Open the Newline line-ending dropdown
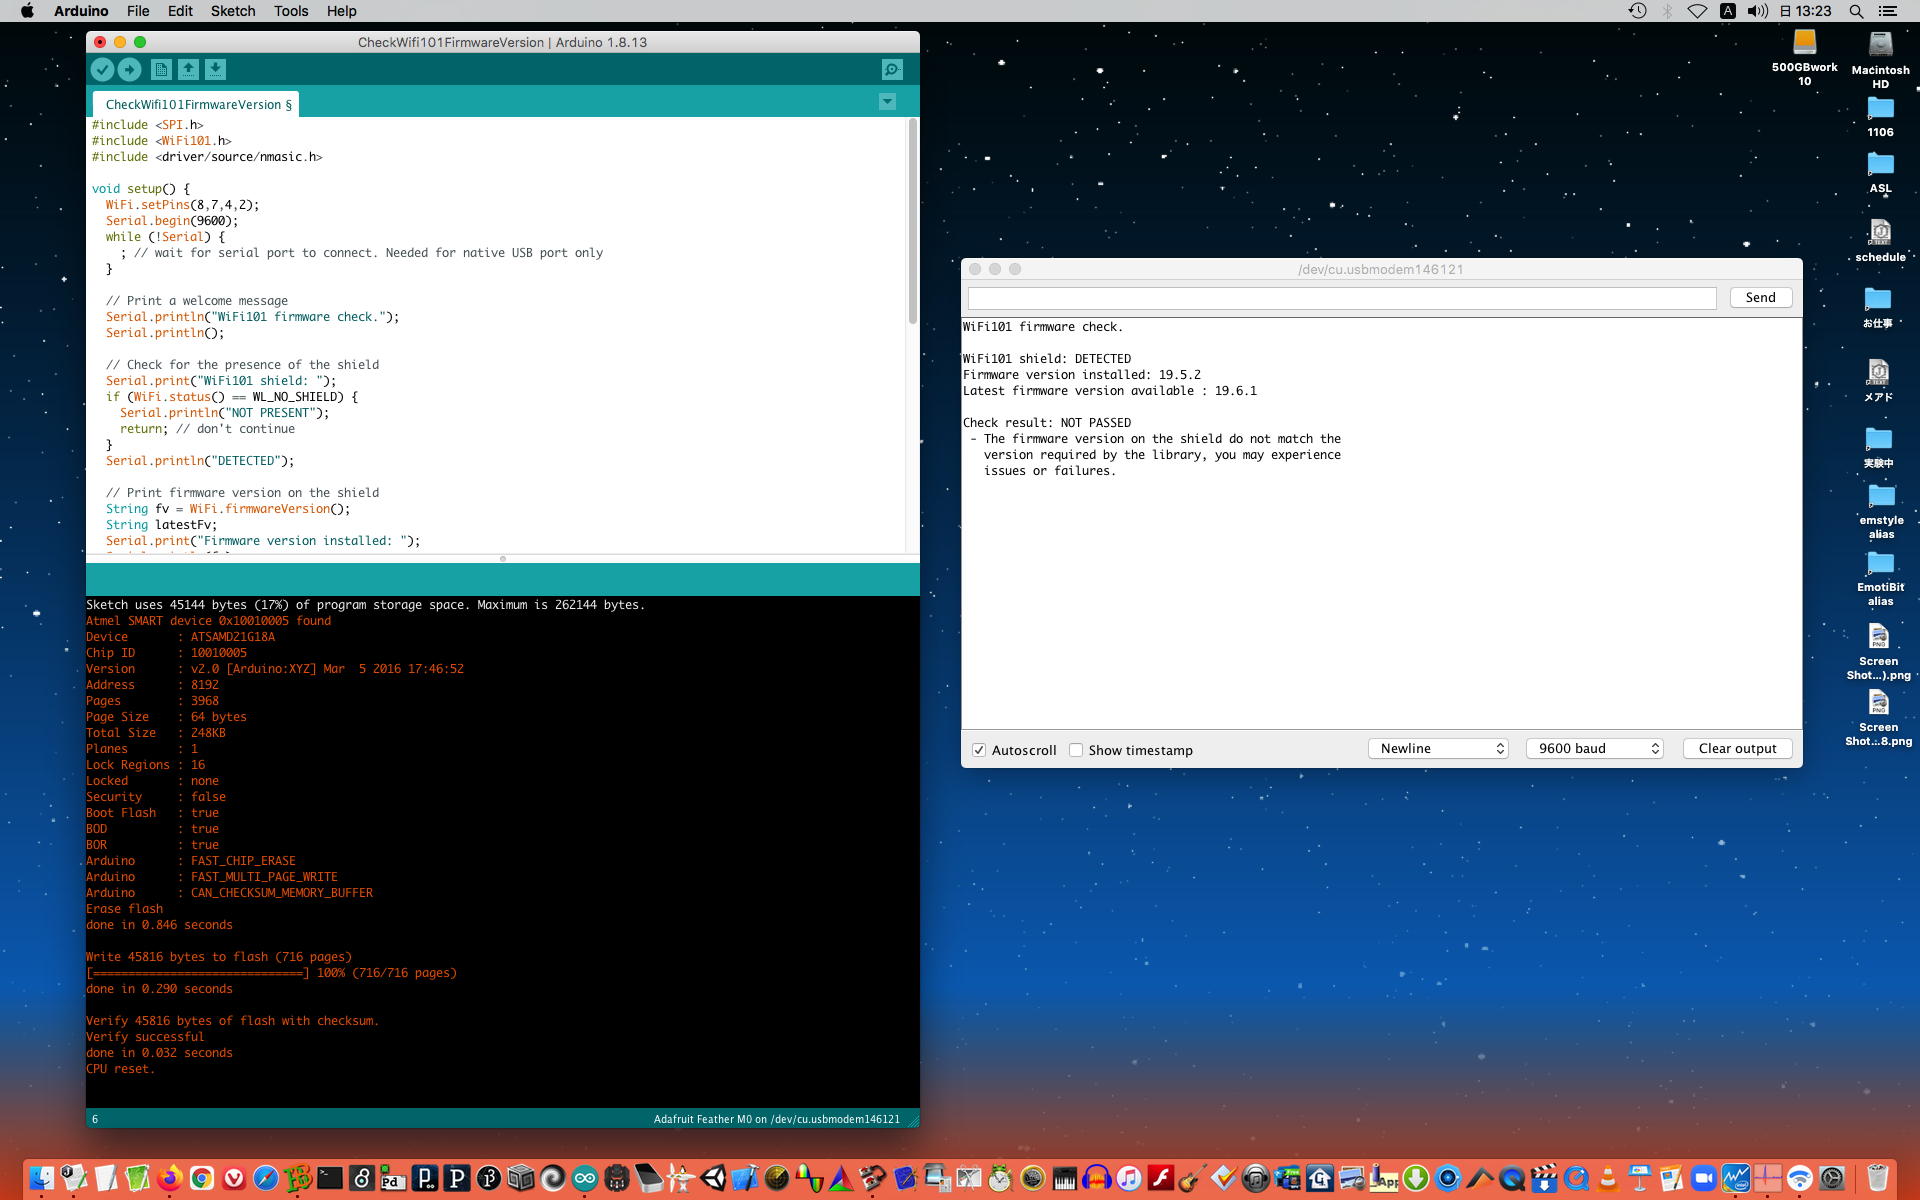The image size is (1920, 1200). [x=1438, y=748]
